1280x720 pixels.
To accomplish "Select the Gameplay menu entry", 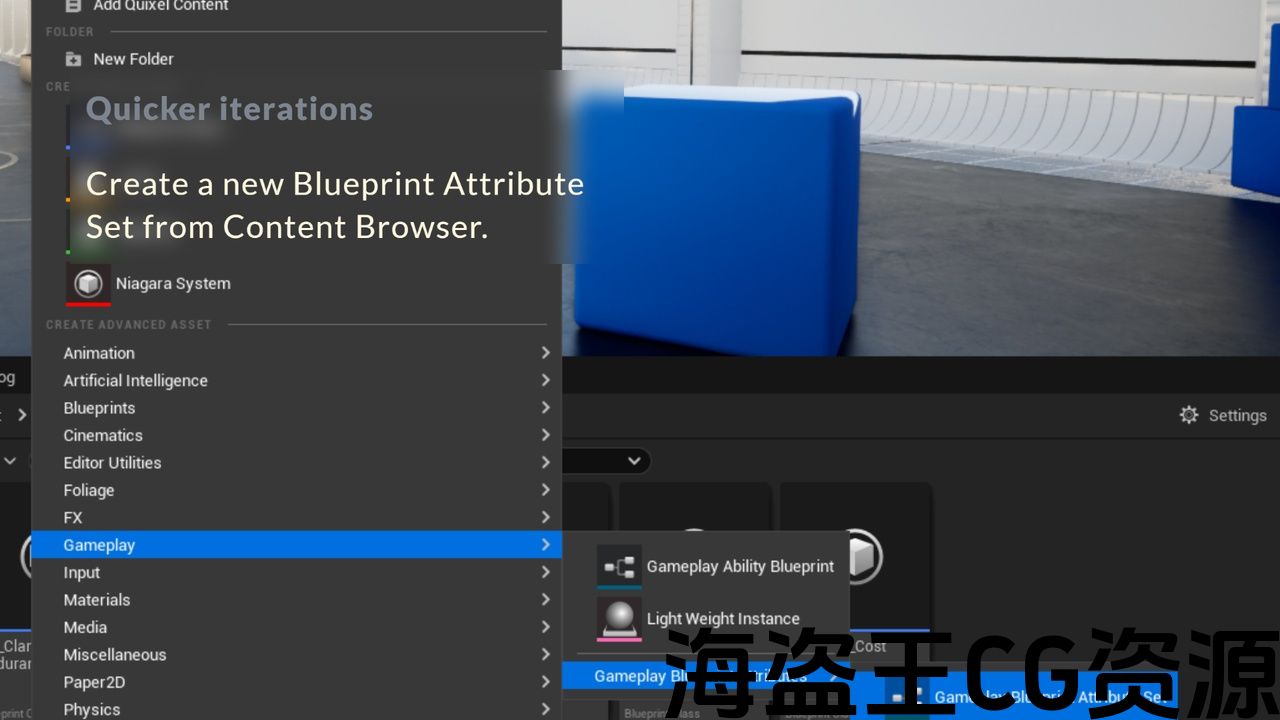I will [99, 545].
